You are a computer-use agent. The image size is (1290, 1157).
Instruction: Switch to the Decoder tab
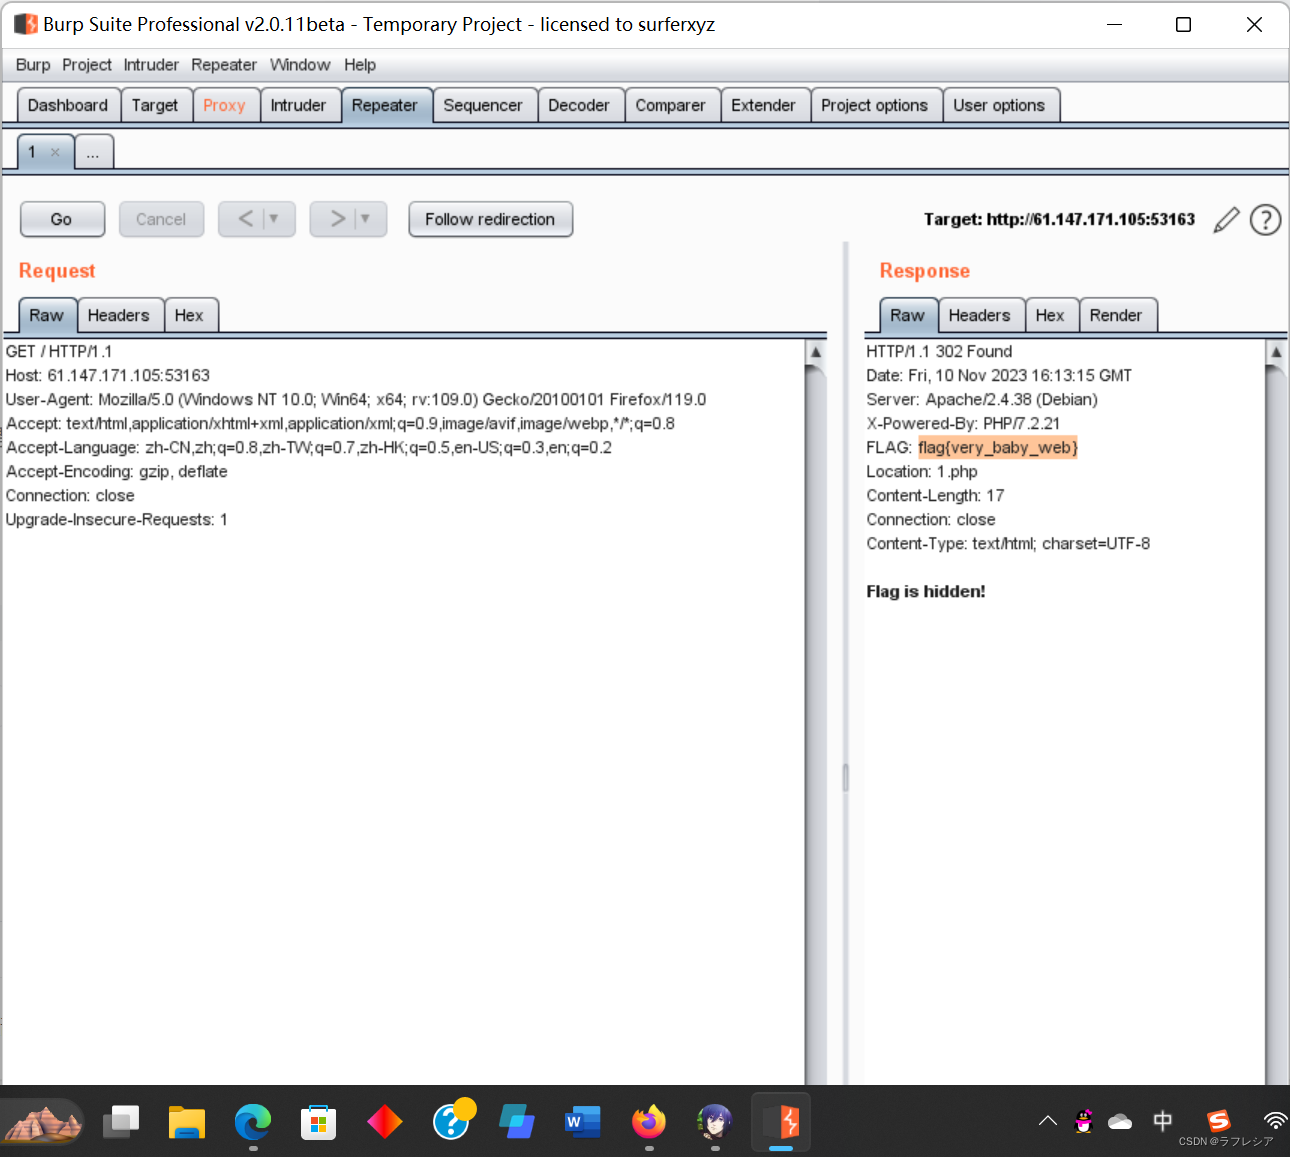pyautogui.click(x=580, y=104)
